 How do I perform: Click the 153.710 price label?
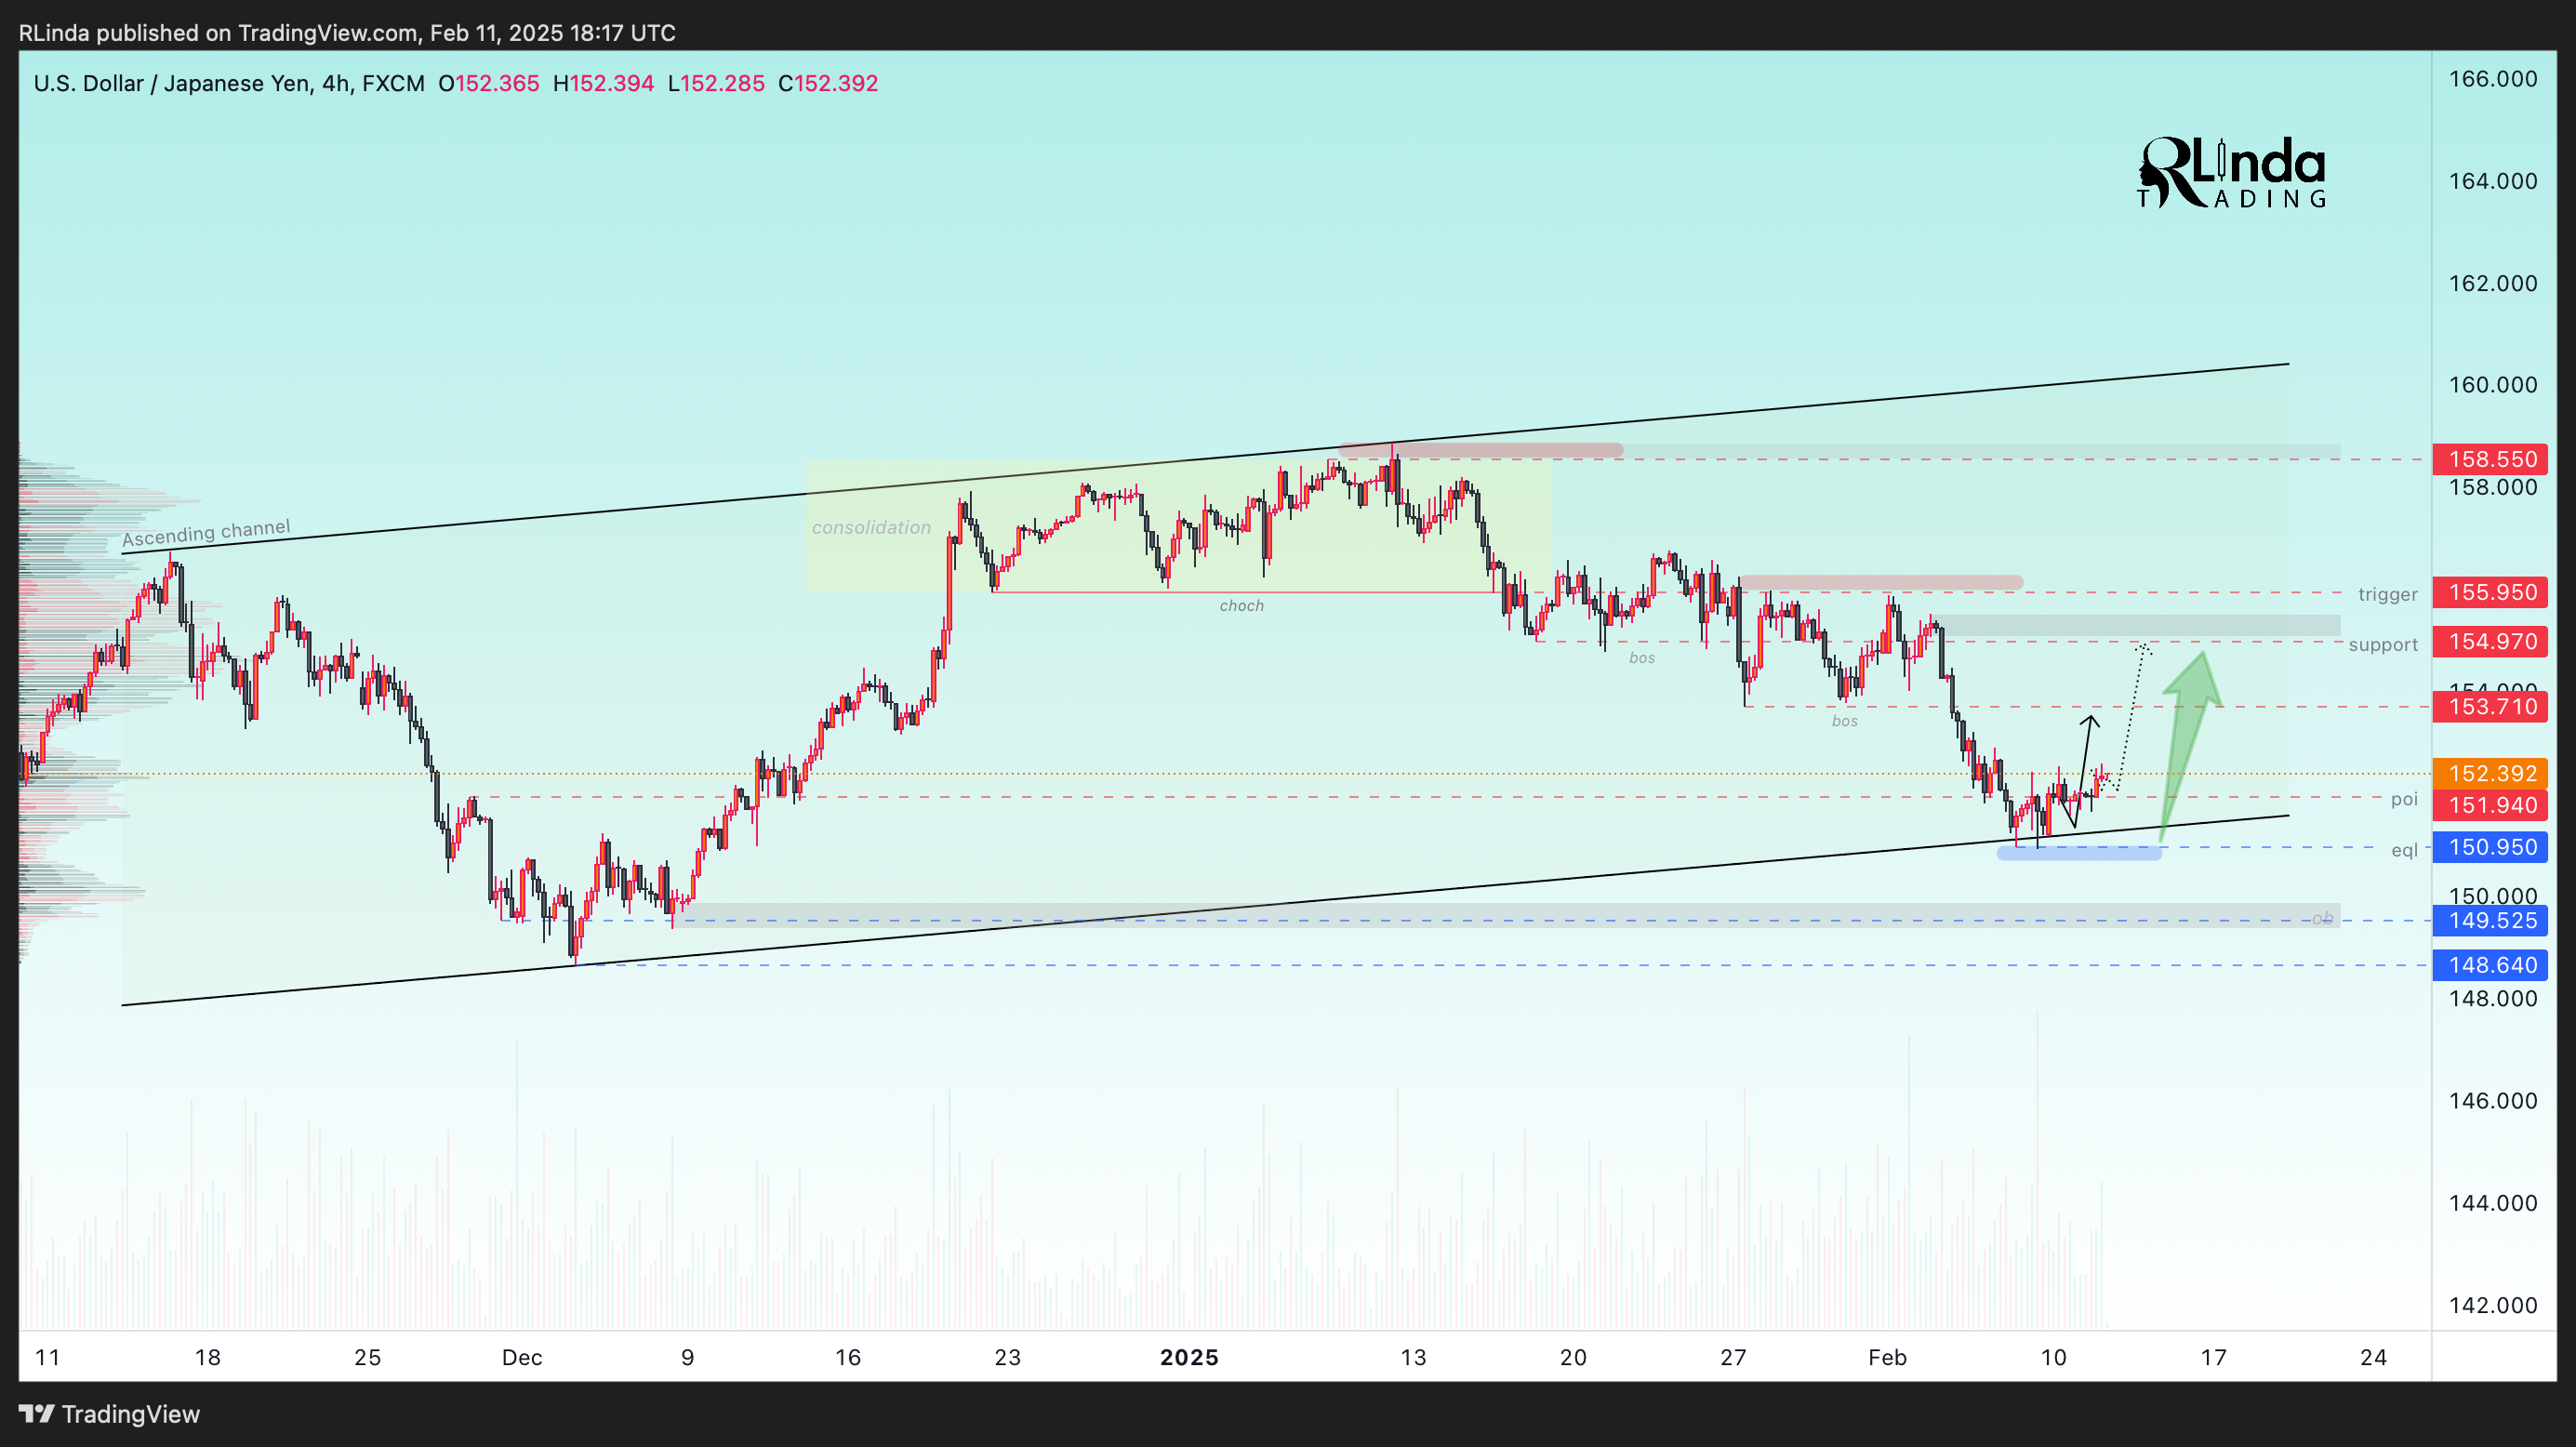tap(2490, 707)
